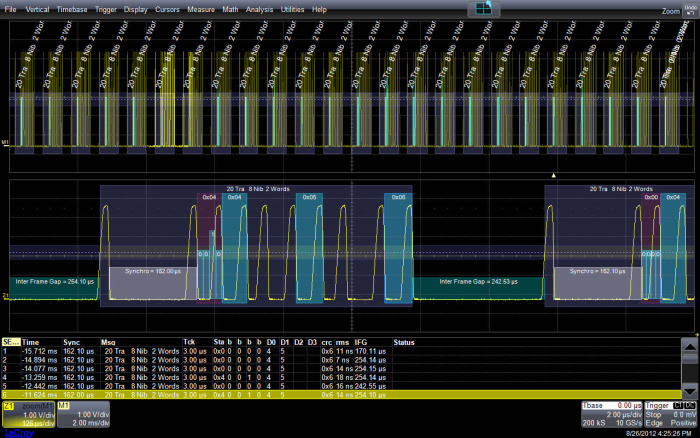Click the Synchro = 162.00 µs annotation
The height and width of the screenshot is (438, 700).
click(152, 270)
